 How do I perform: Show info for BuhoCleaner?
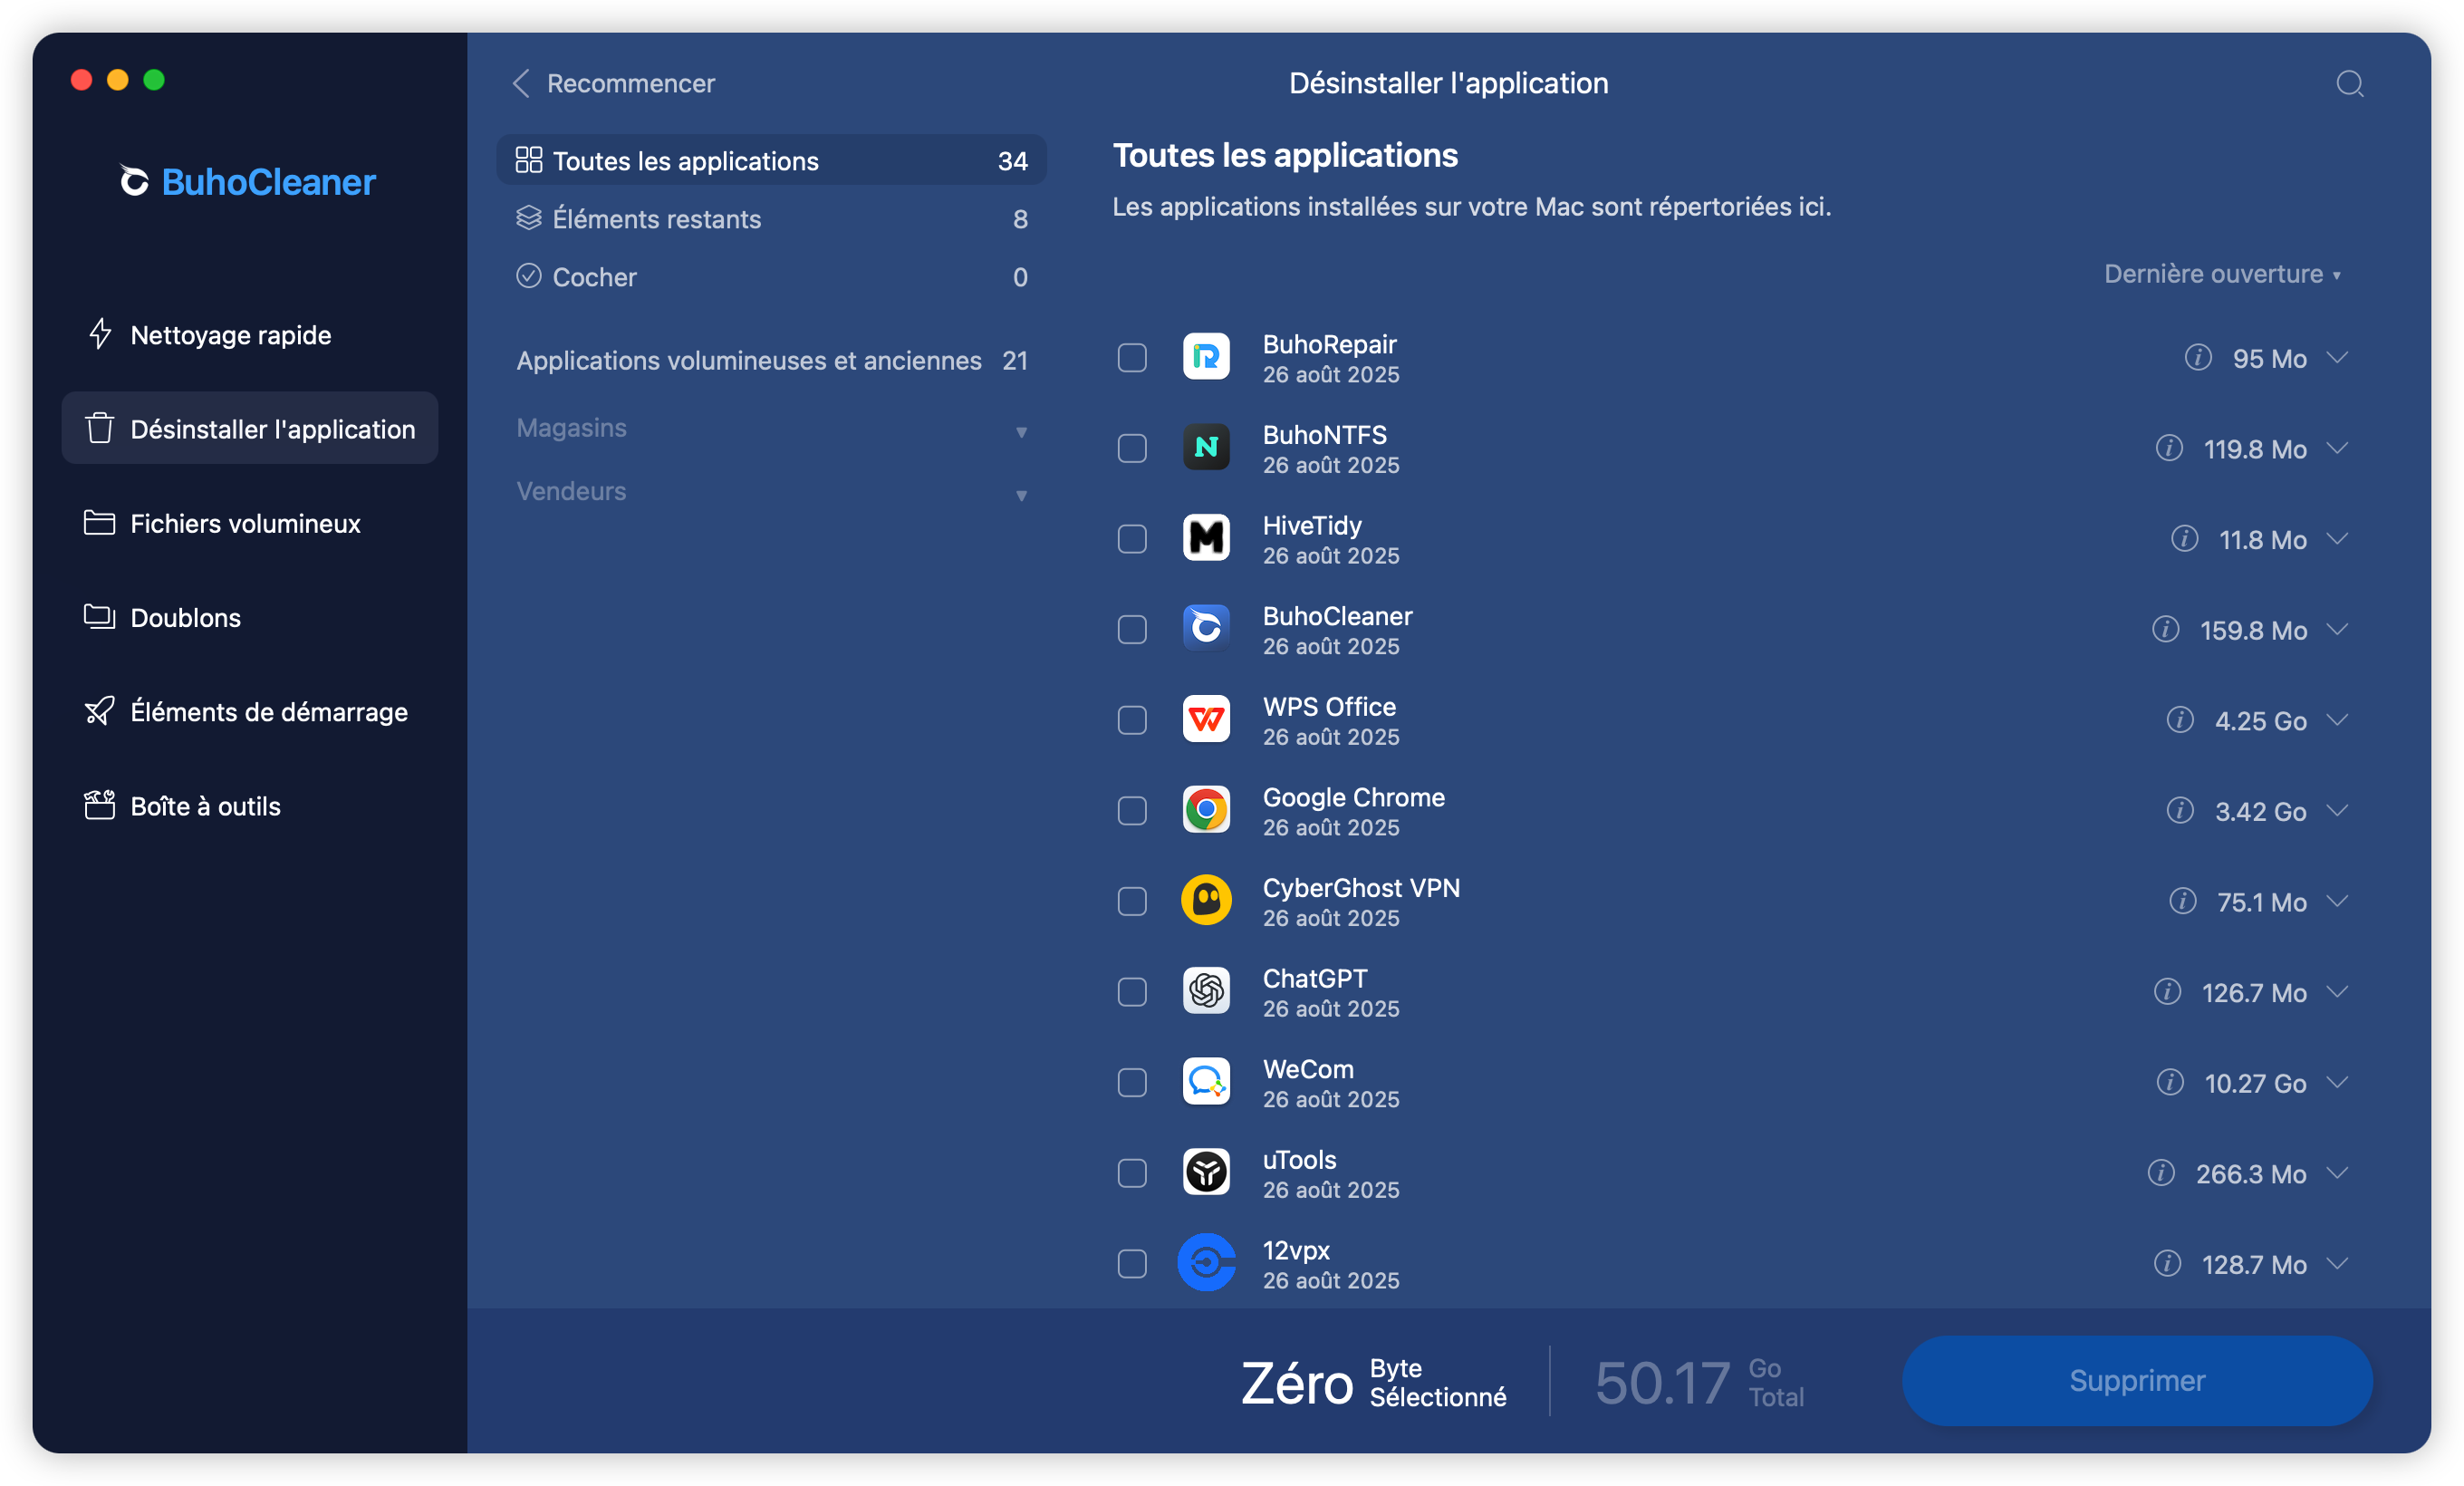coord(2165,629)
